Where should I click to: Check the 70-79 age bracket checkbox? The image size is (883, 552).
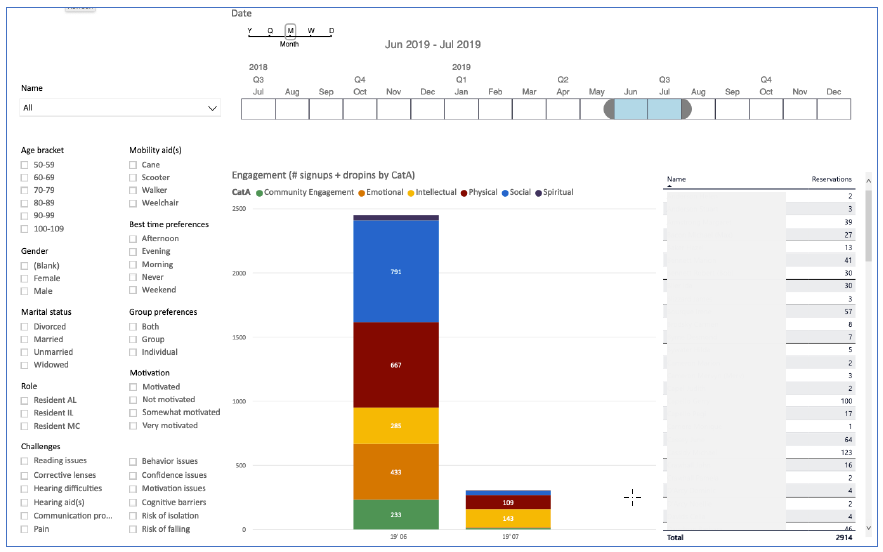coord(24,190)
